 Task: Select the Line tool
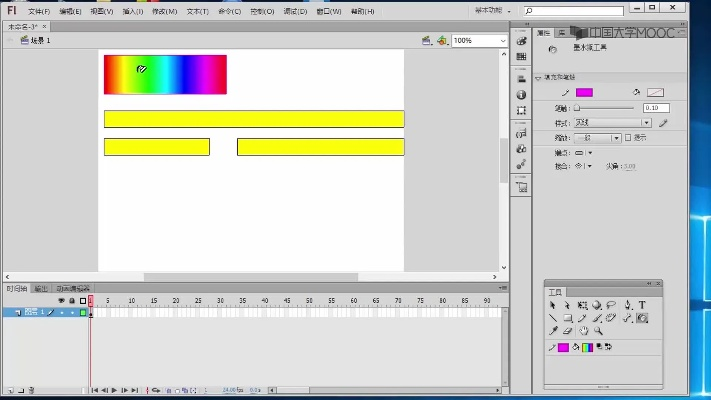coord(553,318)
